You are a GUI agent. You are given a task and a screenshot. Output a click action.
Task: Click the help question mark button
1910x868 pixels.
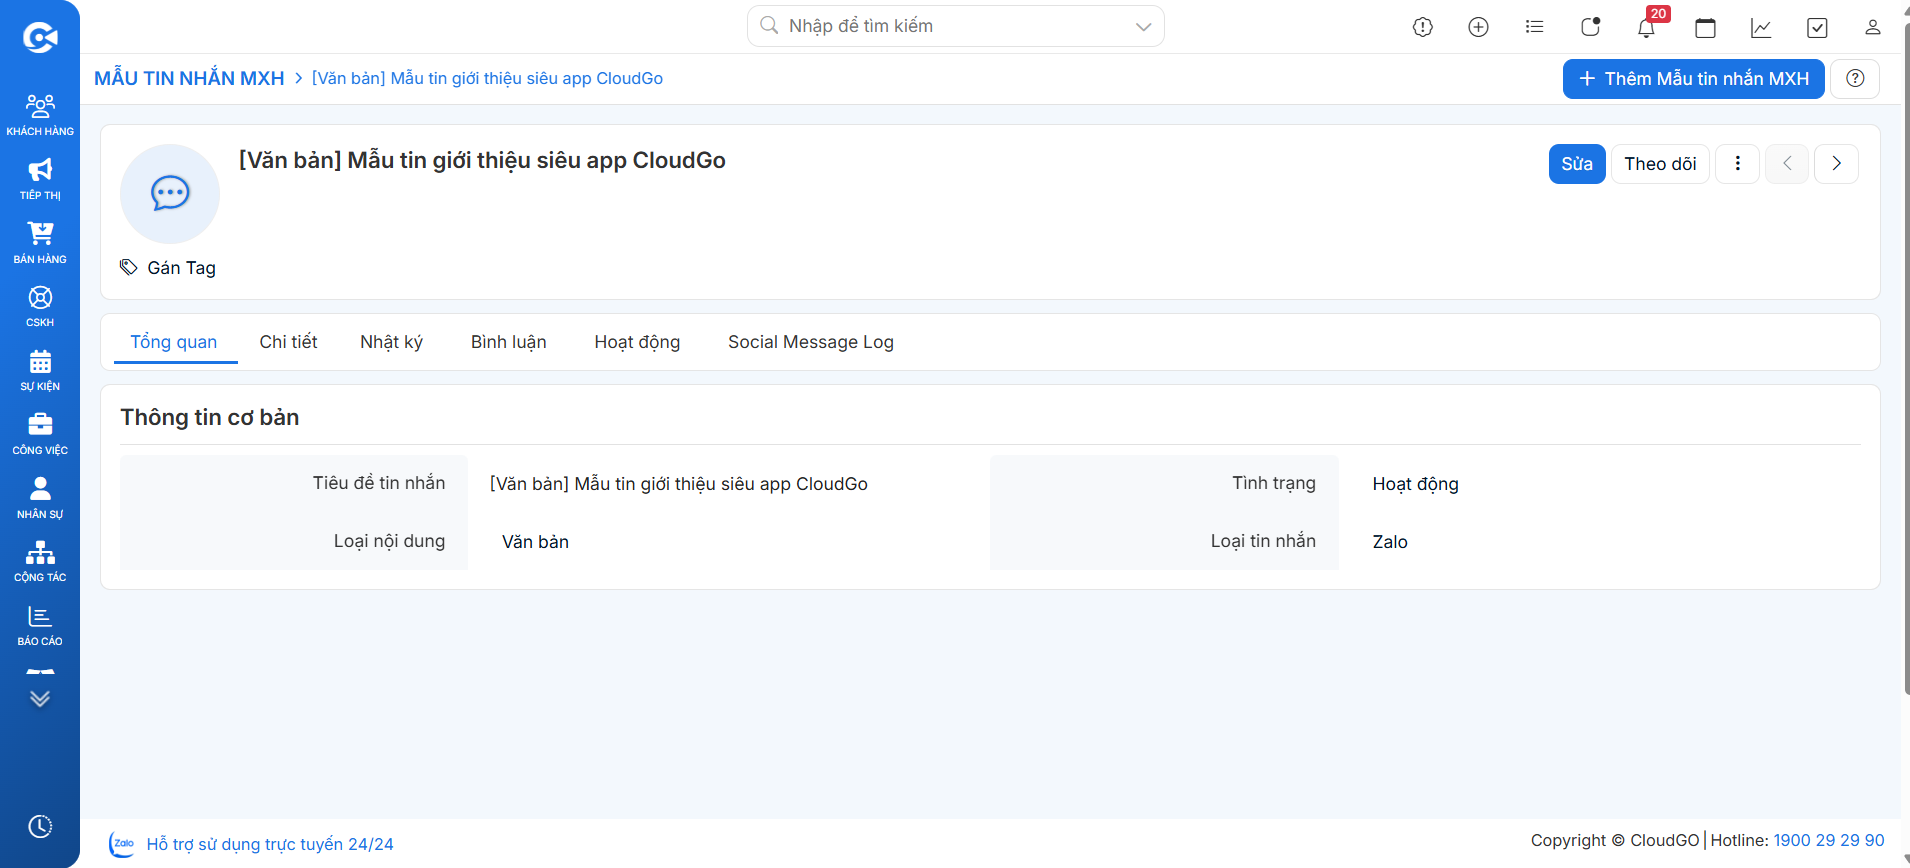point(1855,79)
